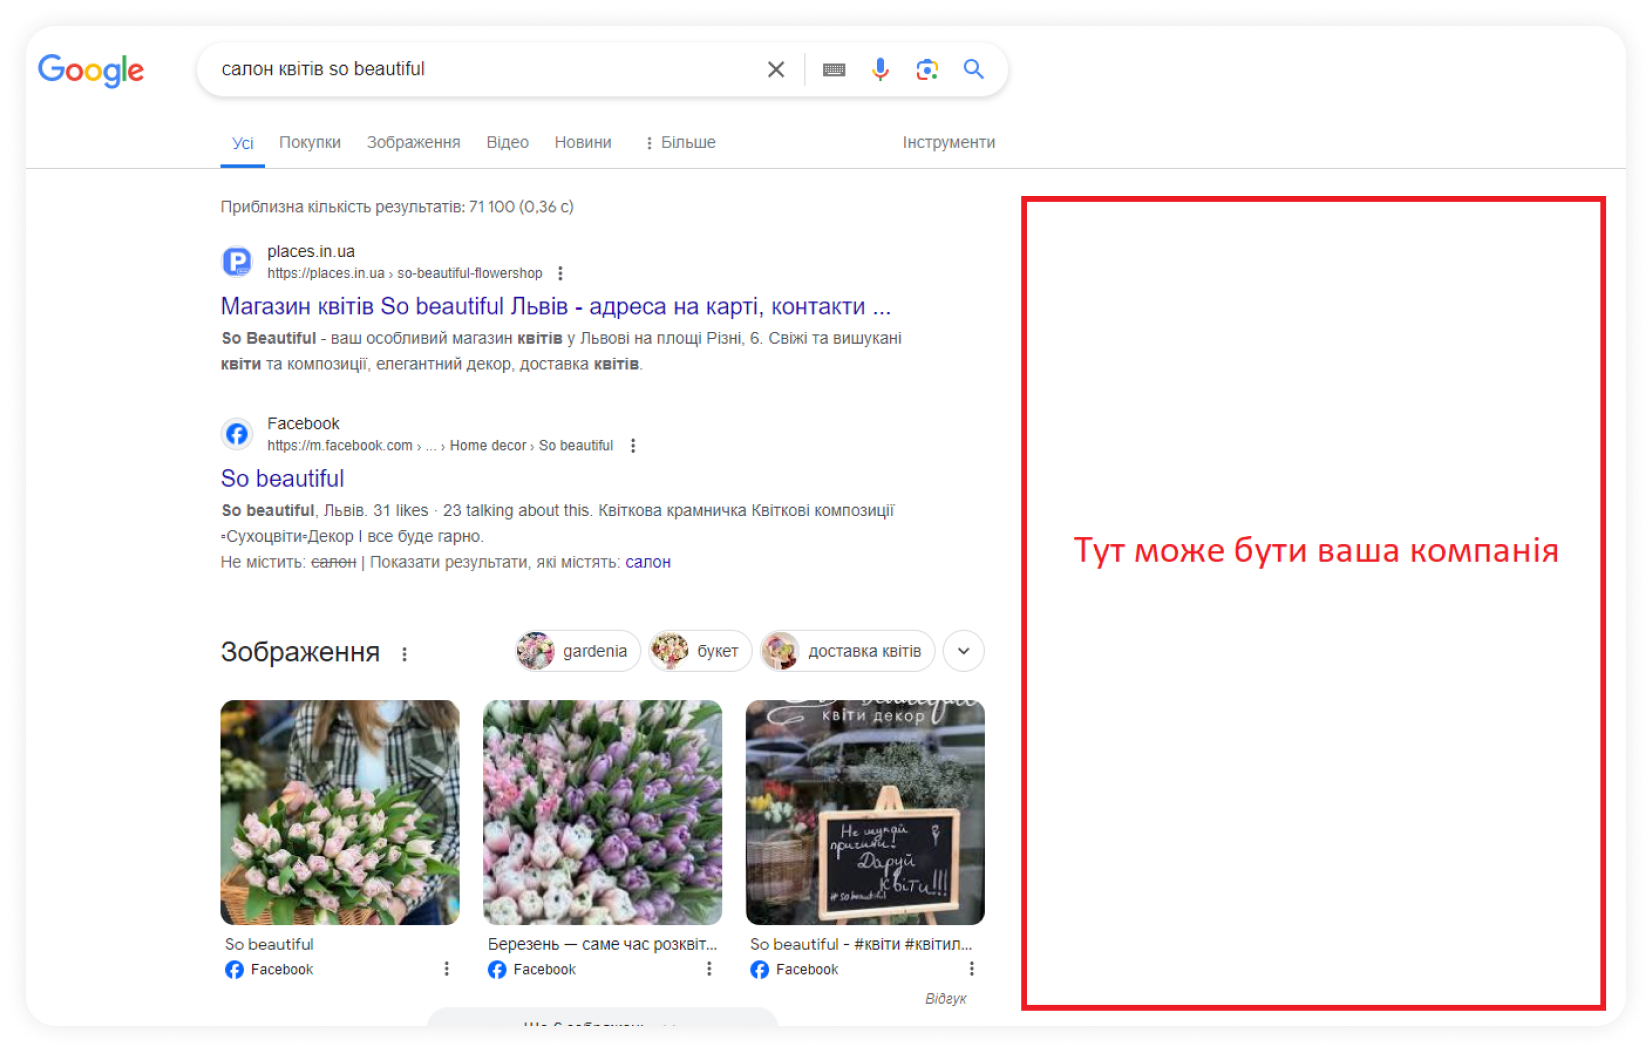
Task: Click the 'So beautiful' image caption
Action: point(269,944)
